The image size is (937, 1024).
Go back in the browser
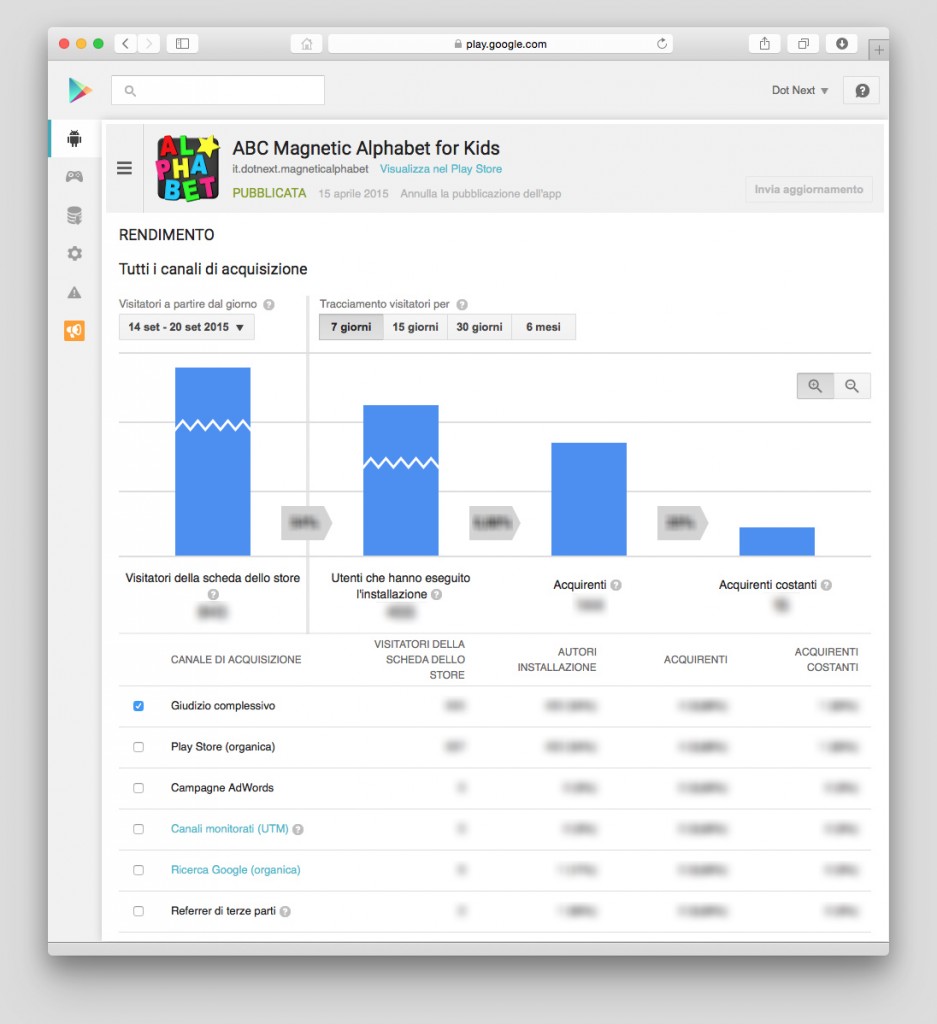click(x=125, y=44)
